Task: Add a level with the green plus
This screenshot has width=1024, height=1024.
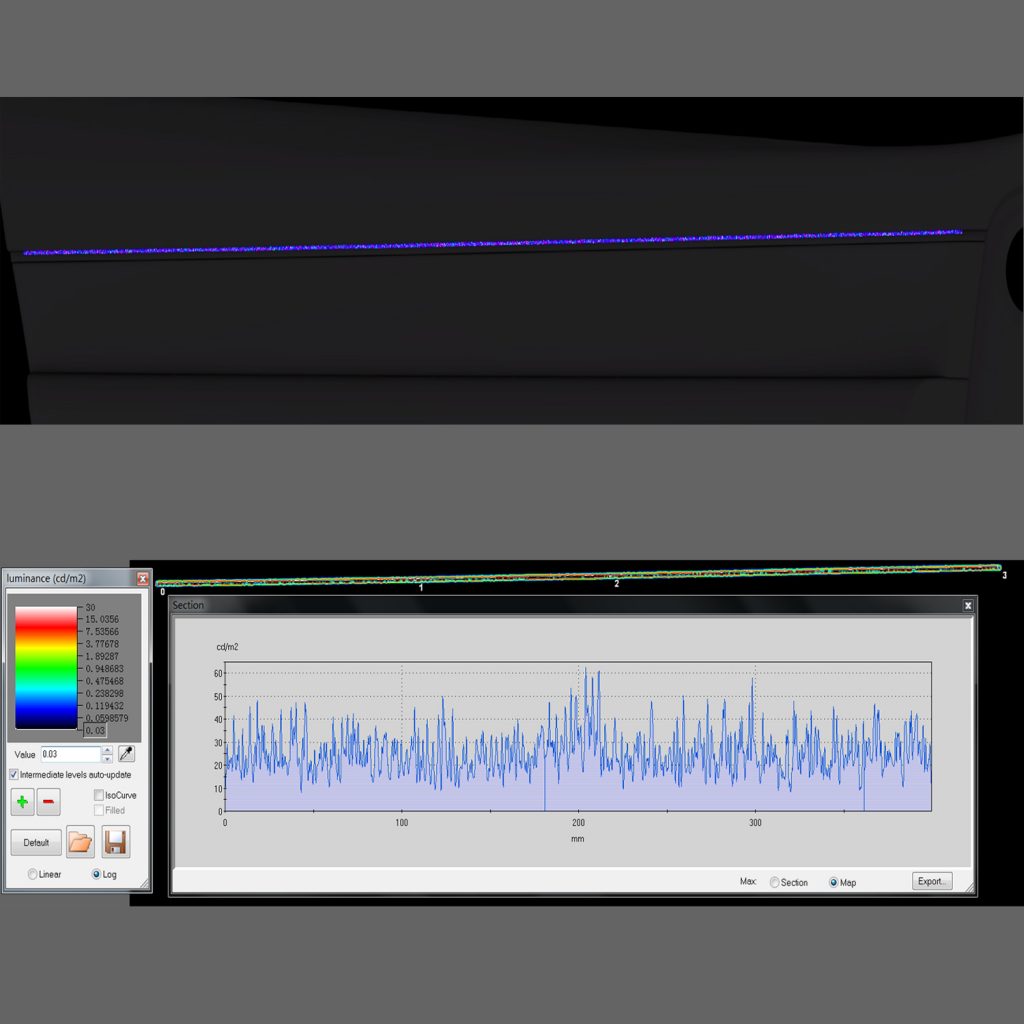Action: tap(22, 802)
